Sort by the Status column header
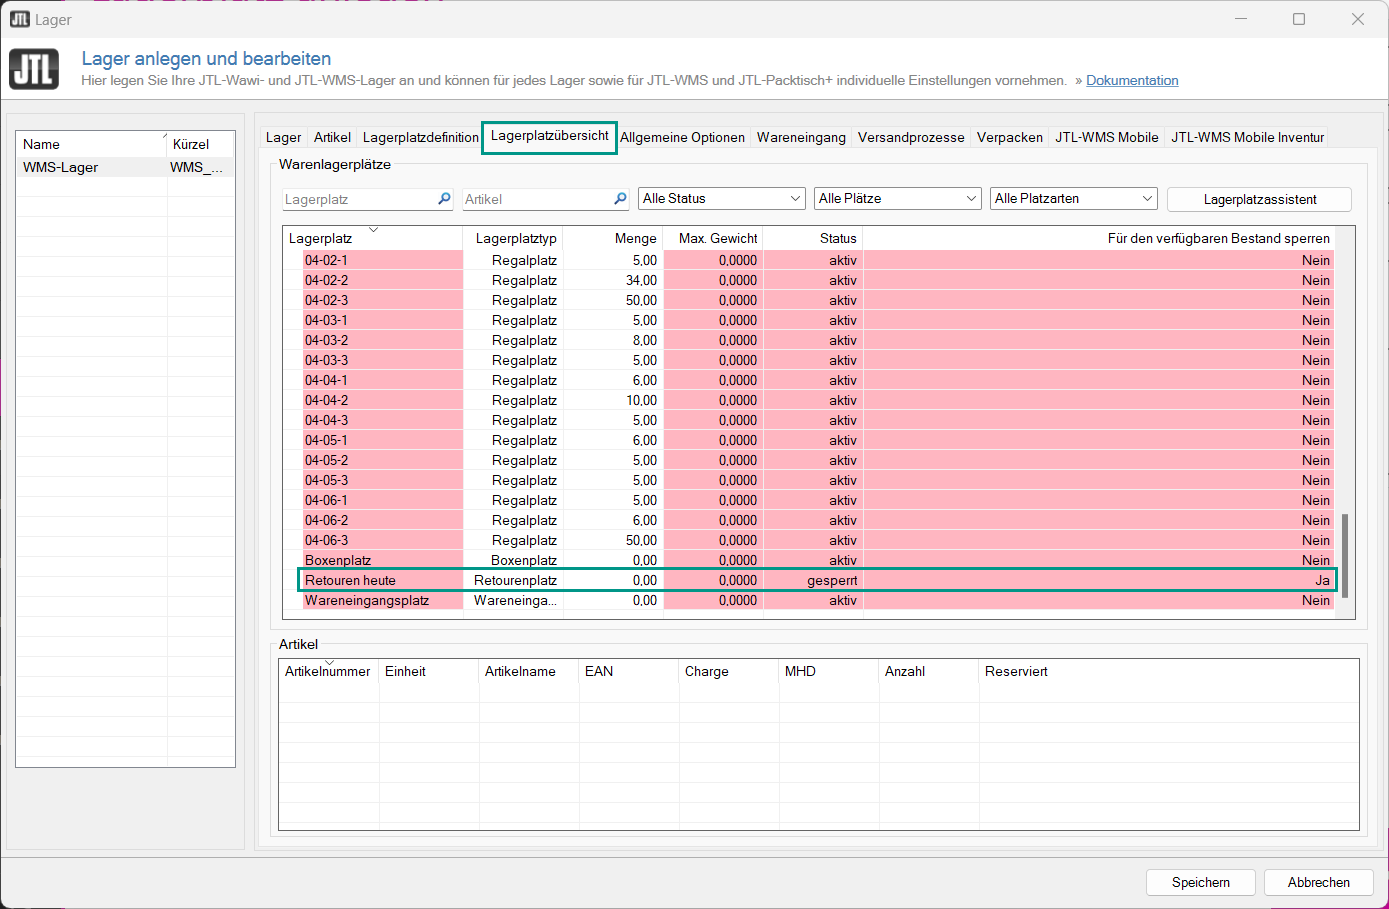1389x909 pixels. 813,238
